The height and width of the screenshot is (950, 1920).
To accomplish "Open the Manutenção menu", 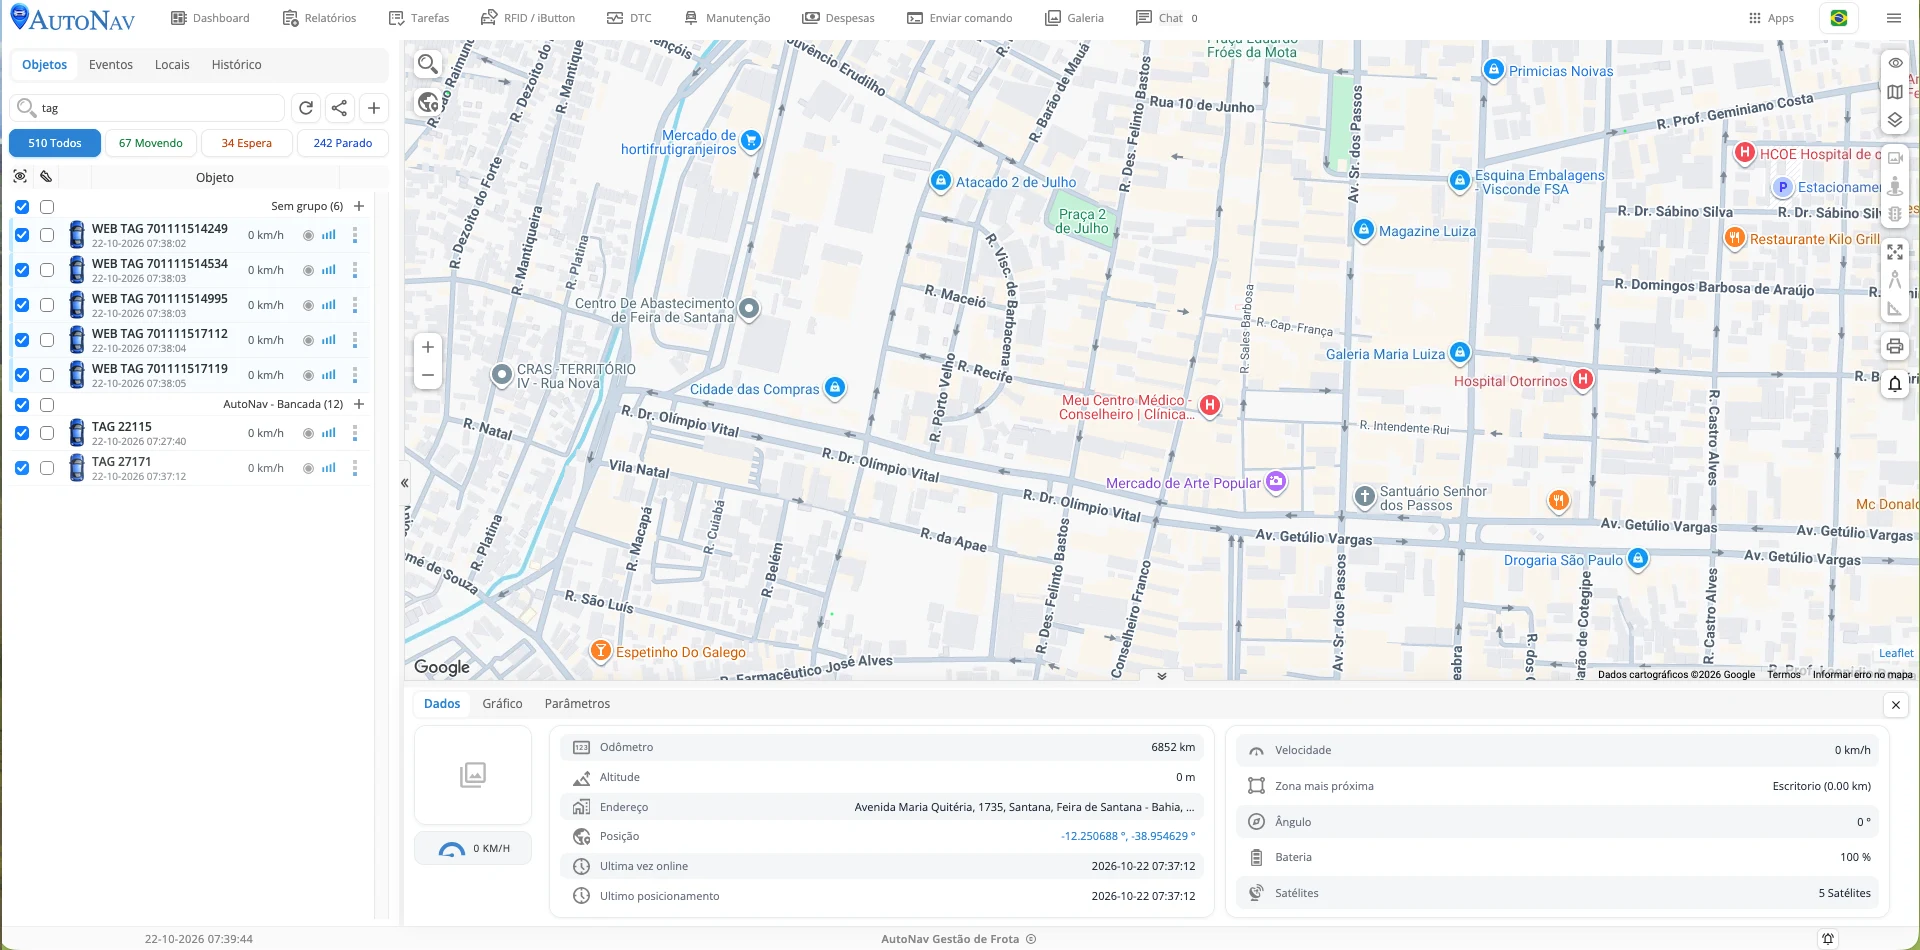I will point(727,18).
